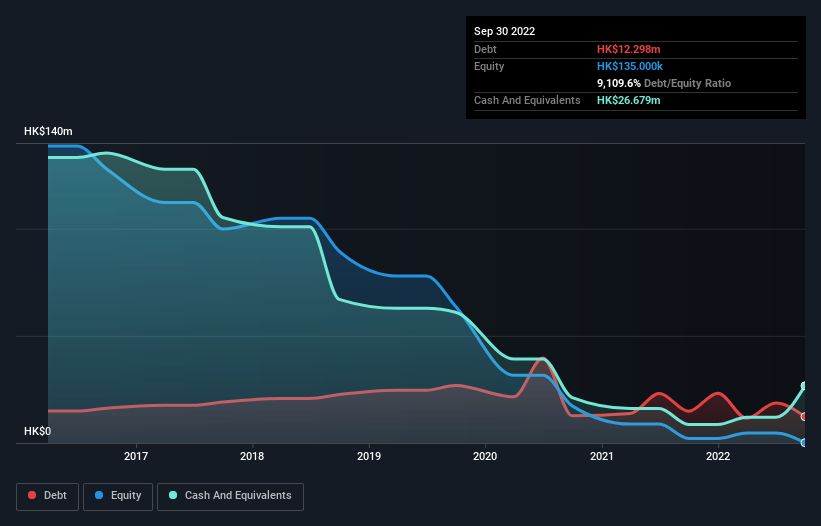Click the HK$135.000k equity value
This screenshot has height=526, width=821.
(630, 66)
